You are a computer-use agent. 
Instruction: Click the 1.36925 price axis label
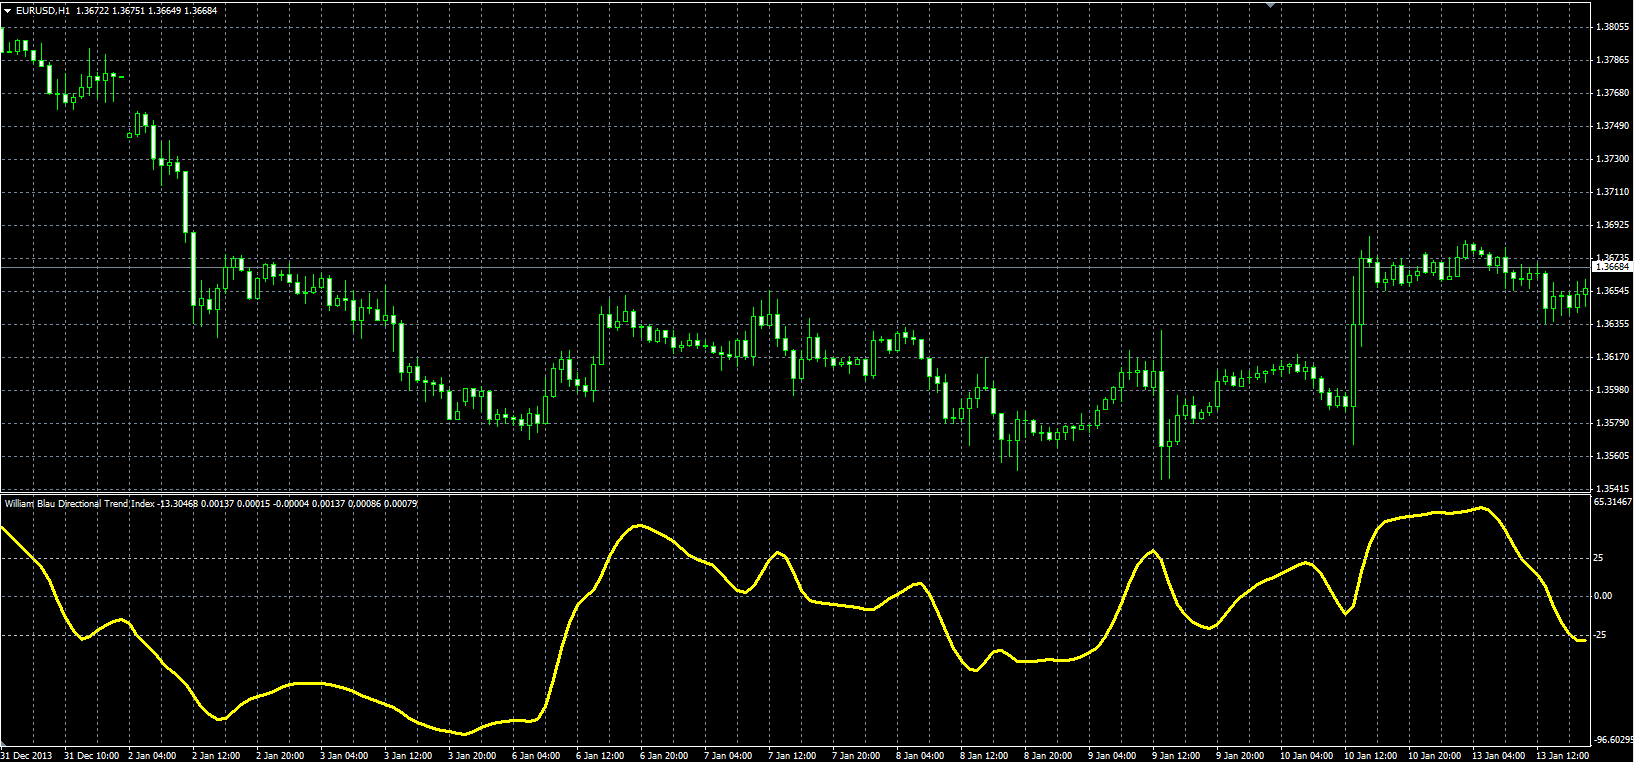tap(1614, 225)
